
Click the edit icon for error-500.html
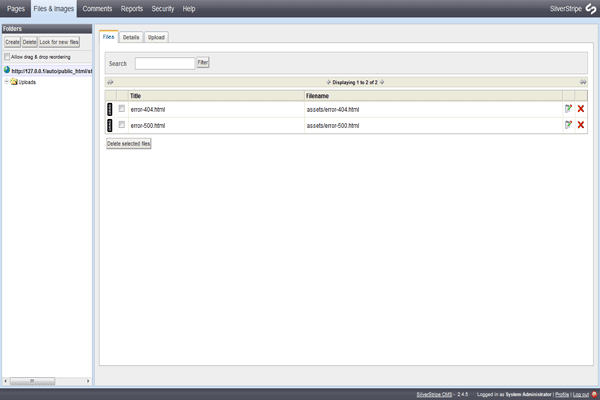tap(568, 125)
